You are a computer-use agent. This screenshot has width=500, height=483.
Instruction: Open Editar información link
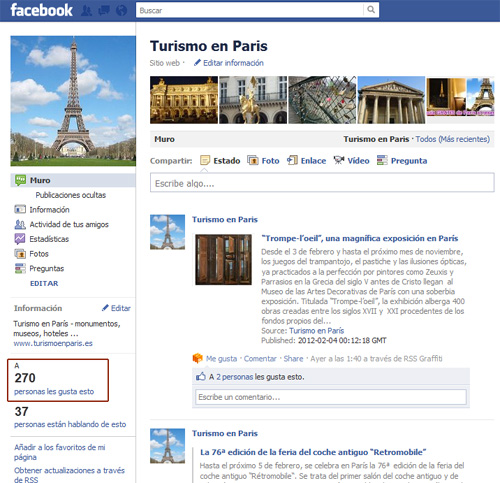pyautogui.click(x=233, y=63)
